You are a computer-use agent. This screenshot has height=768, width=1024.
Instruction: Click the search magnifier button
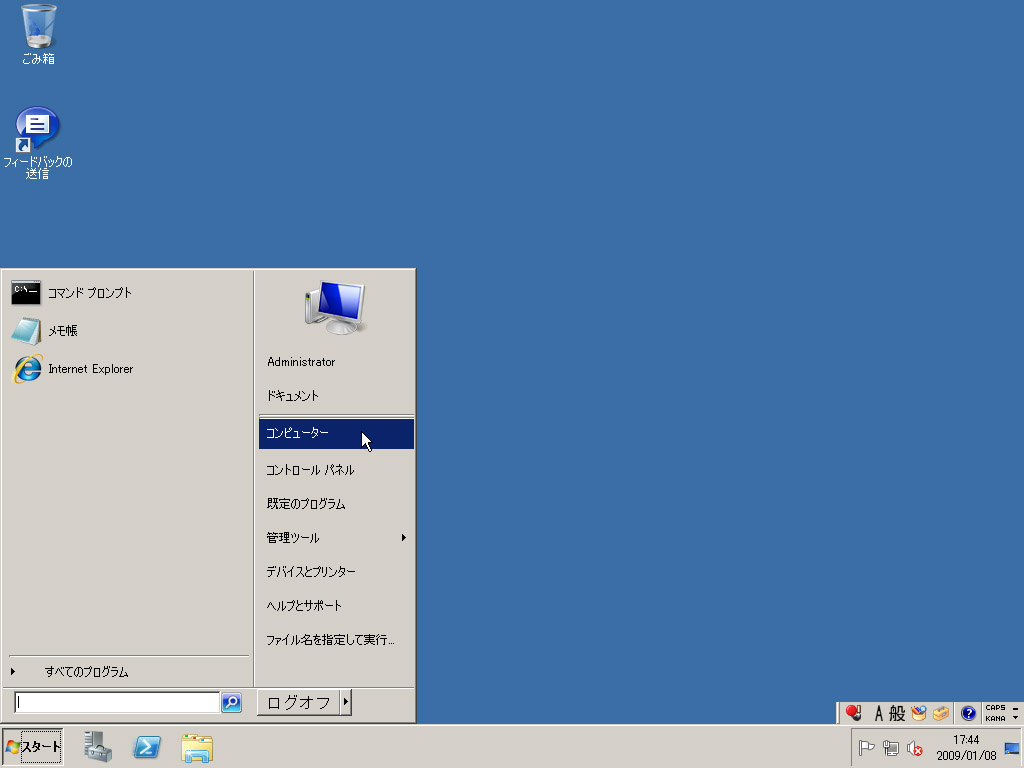(232, 703)
